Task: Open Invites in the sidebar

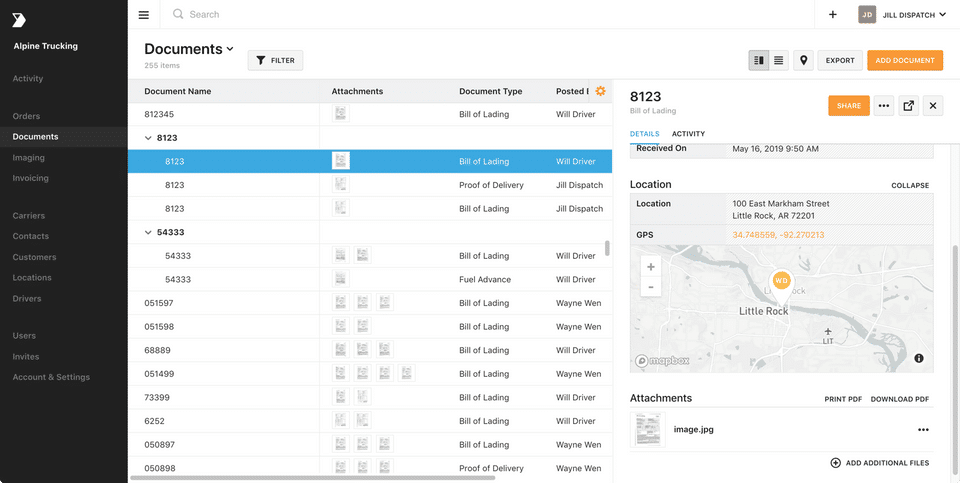Action: coord(26,356)
